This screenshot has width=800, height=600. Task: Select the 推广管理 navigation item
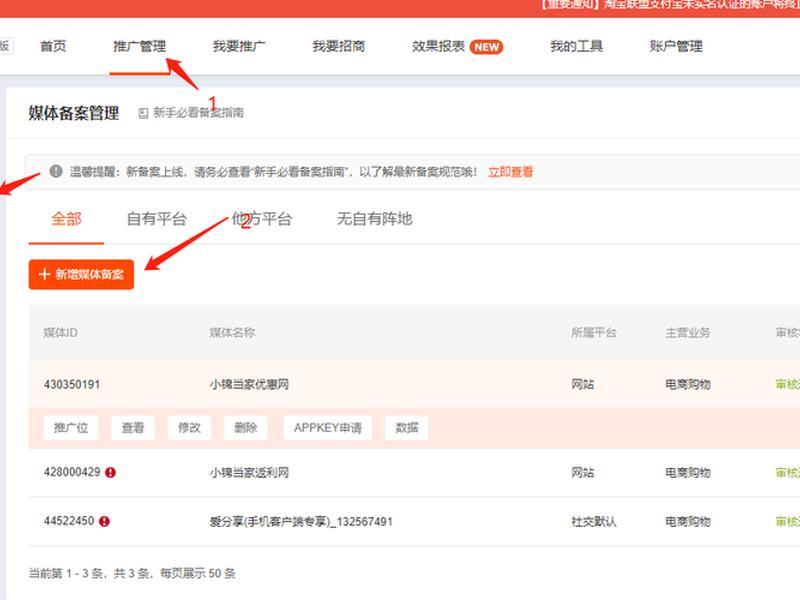[x=139, y=46]
